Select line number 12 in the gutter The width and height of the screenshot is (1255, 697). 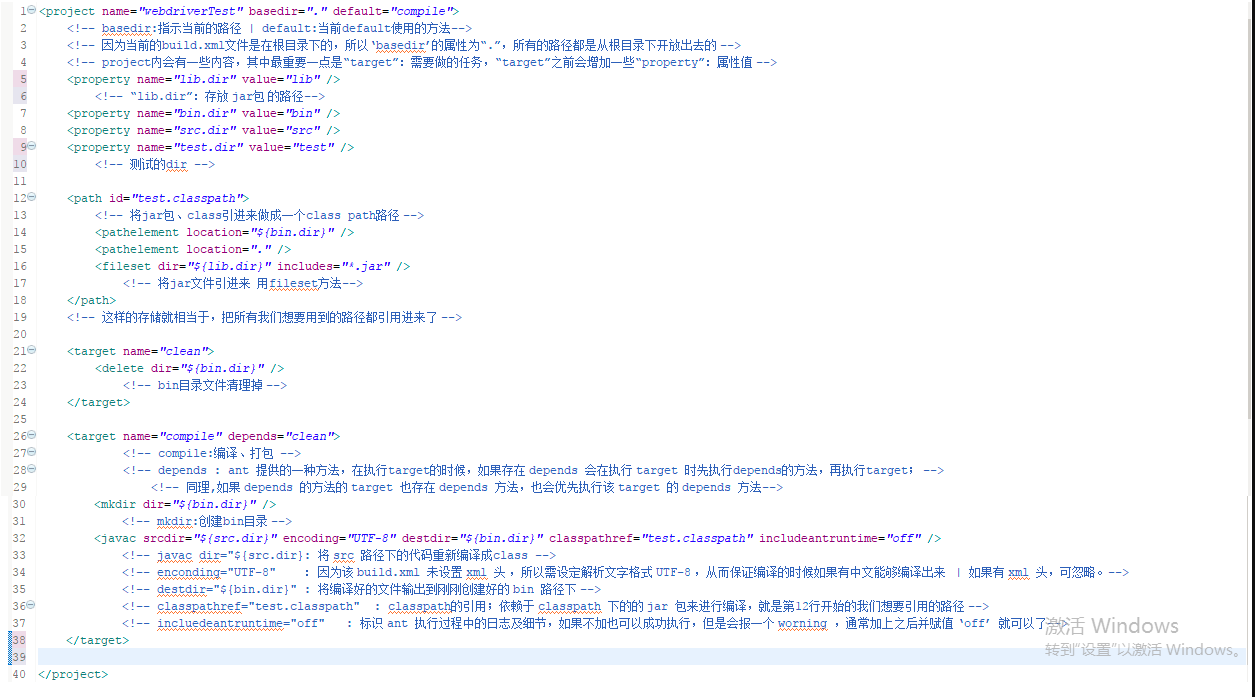pos(18,198)
